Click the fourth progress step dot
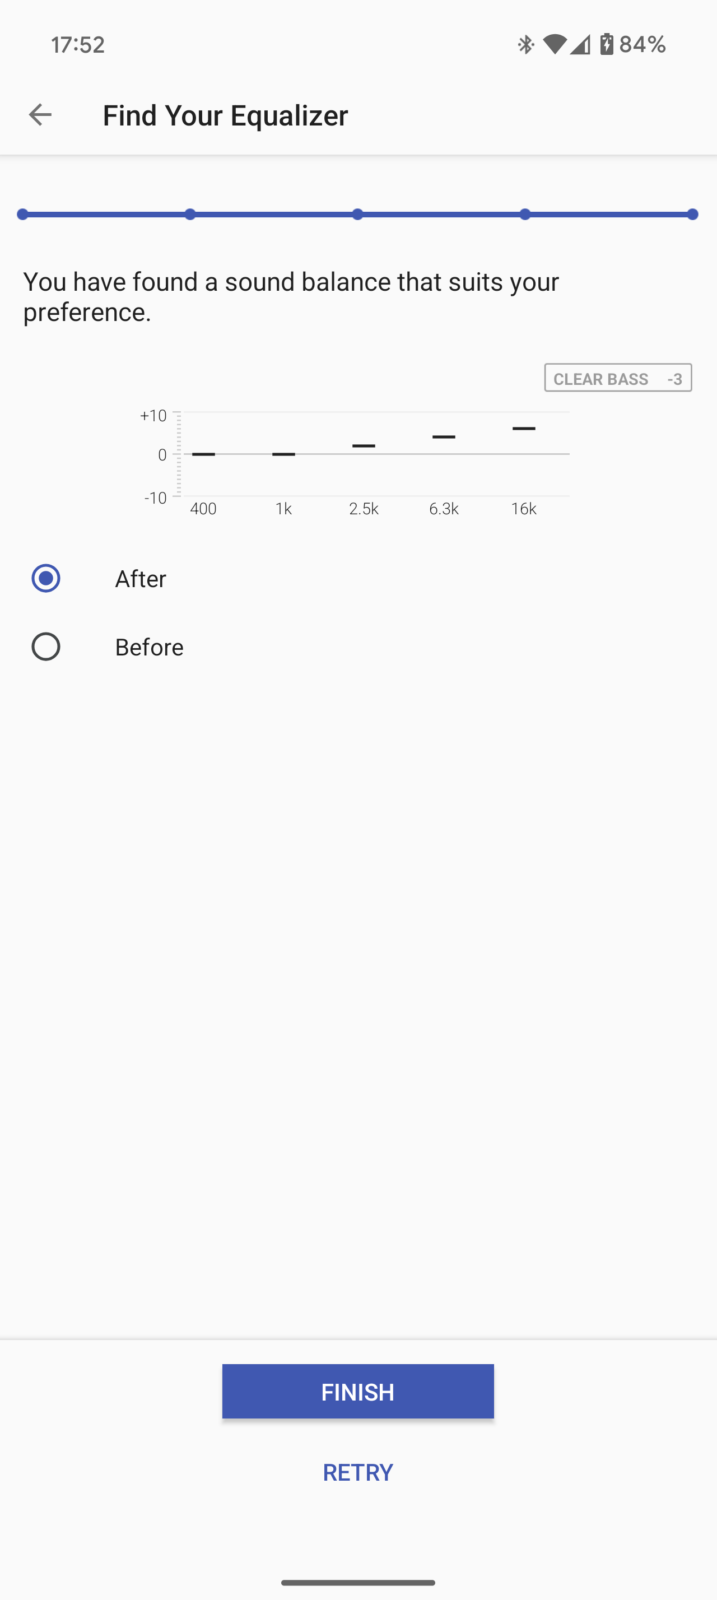Image resolution: width=717 pixels, height=1600 pixels. click(525, 214)
